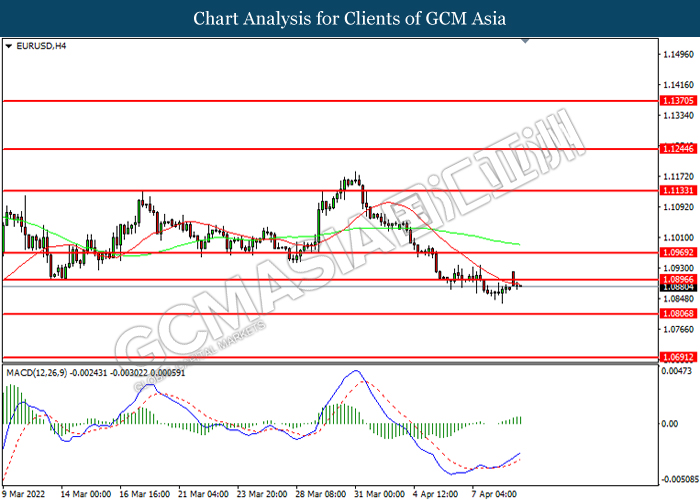Click the 1.14160 price scale value
Screen dimensions: 700x500
pyautogui.click(x=679, y=85)
